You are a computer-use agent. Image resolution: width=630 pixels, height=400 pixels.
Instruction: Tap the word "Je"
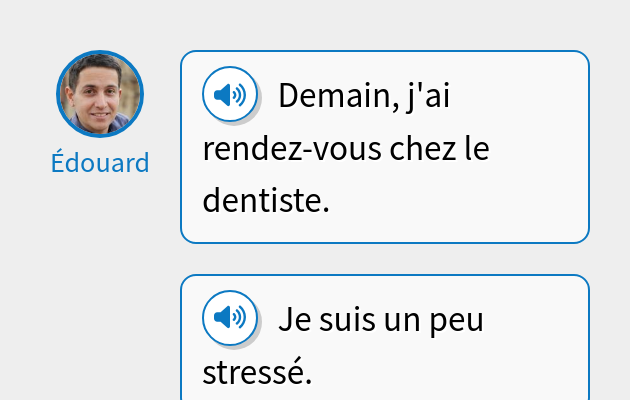295,320
